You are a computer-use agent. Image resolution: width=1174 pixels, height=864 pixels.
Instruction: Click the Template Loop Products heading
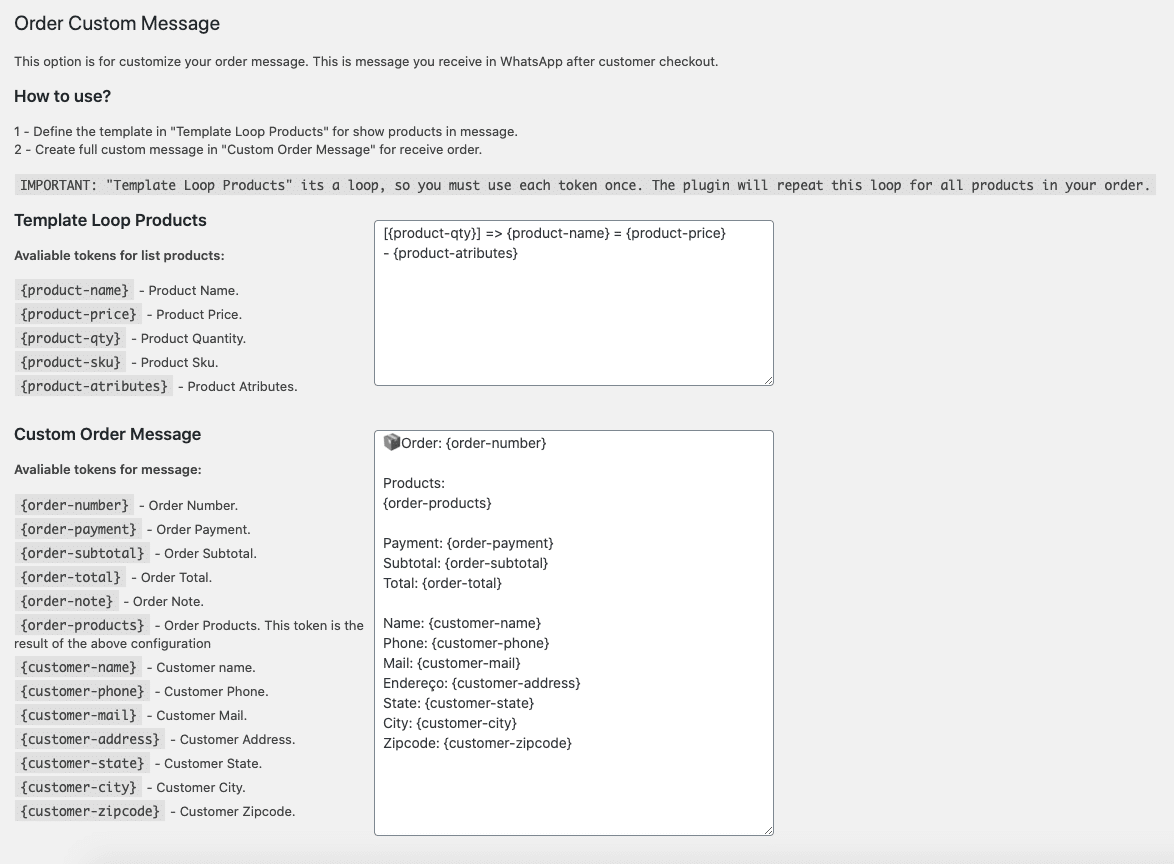pos(110,220)
